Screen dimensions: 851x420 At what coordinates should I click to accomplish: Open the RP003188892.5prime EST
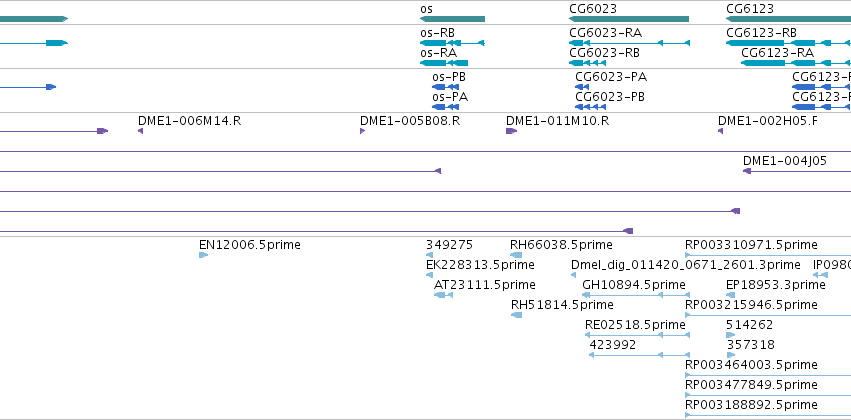coord(768,415)
